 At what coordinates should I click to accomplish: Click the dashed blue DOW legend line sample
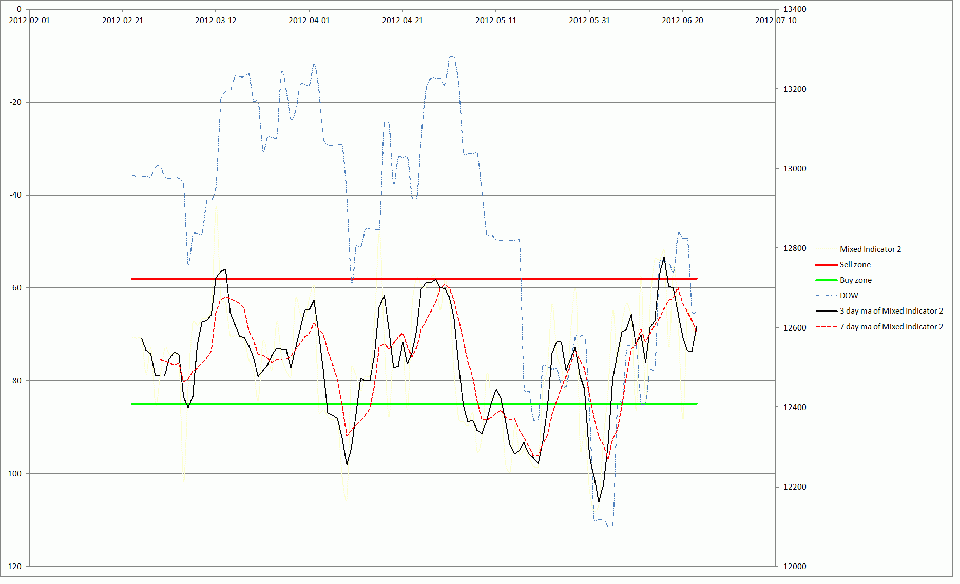[827, 296]
